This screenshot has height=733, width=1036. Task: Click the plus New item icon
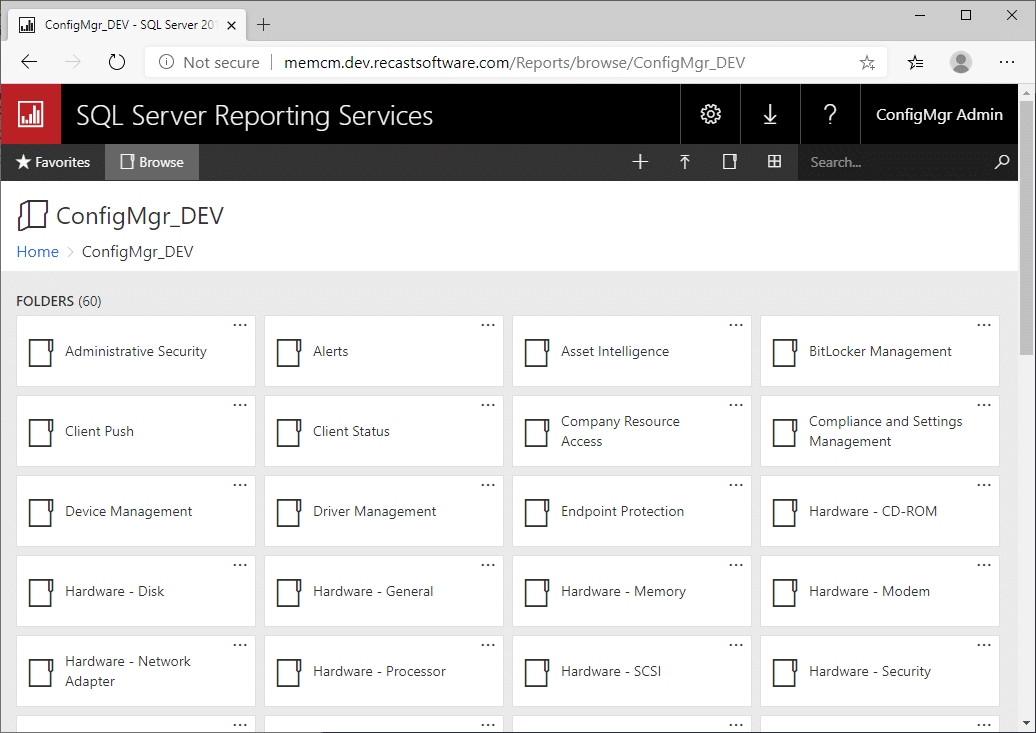pos(641,162)
